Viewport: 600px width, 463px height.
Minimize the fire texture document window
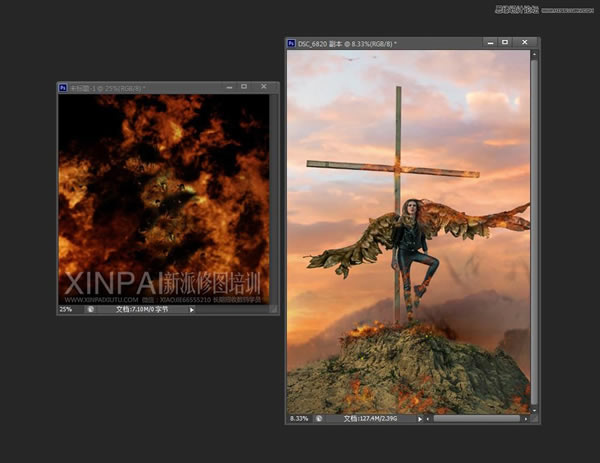point(229,87)
